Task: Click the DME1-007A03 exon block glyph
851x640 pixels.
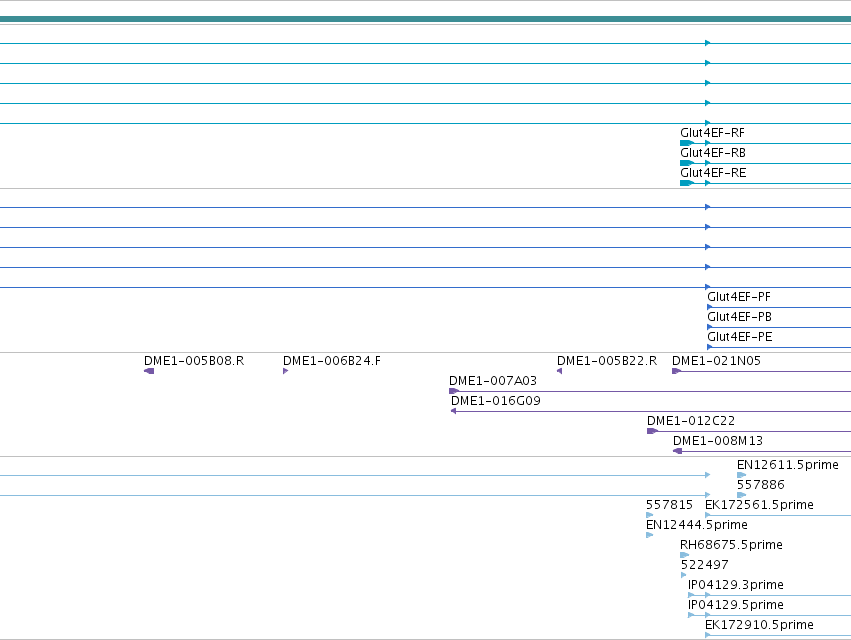Action: tap(454, 391)
